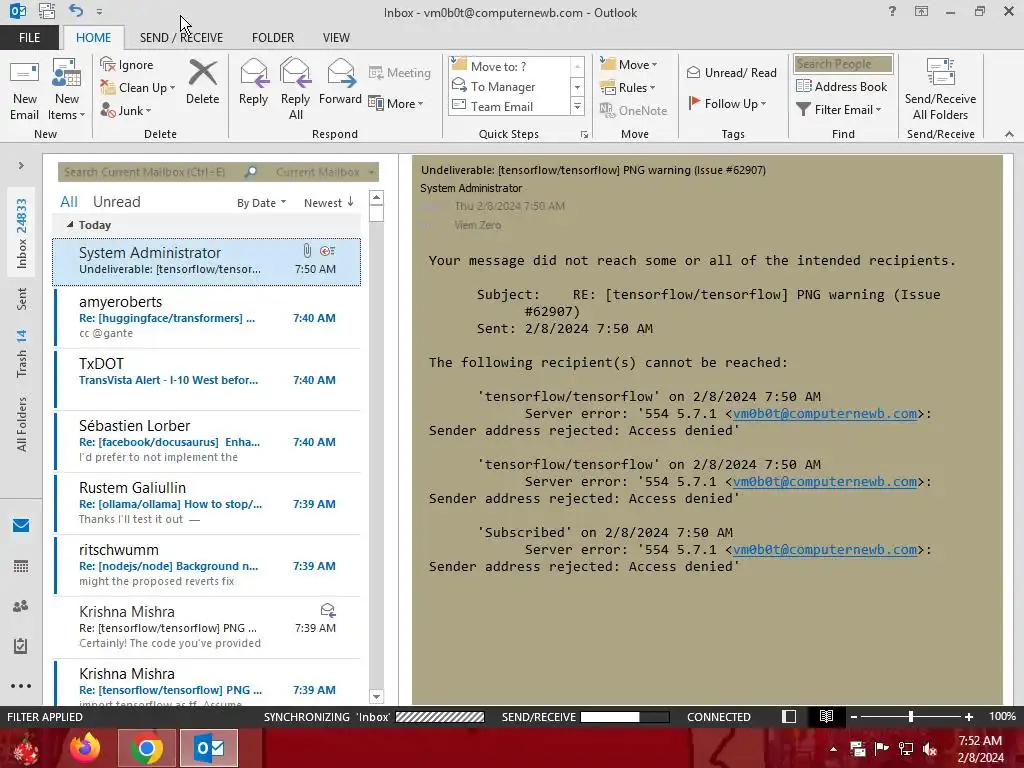
Task: Open Outlook Help question mark
Action: [892, 11]
